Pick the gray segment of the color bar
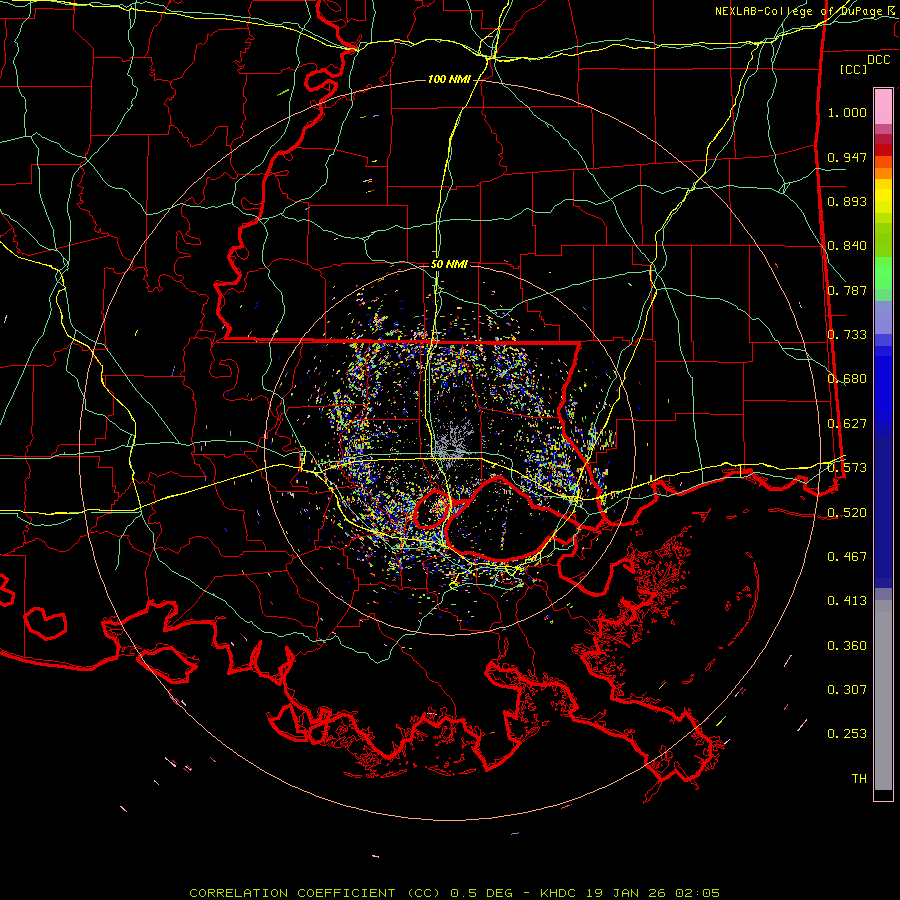This screenshot has height=900, width=900. tap(883, 695)
